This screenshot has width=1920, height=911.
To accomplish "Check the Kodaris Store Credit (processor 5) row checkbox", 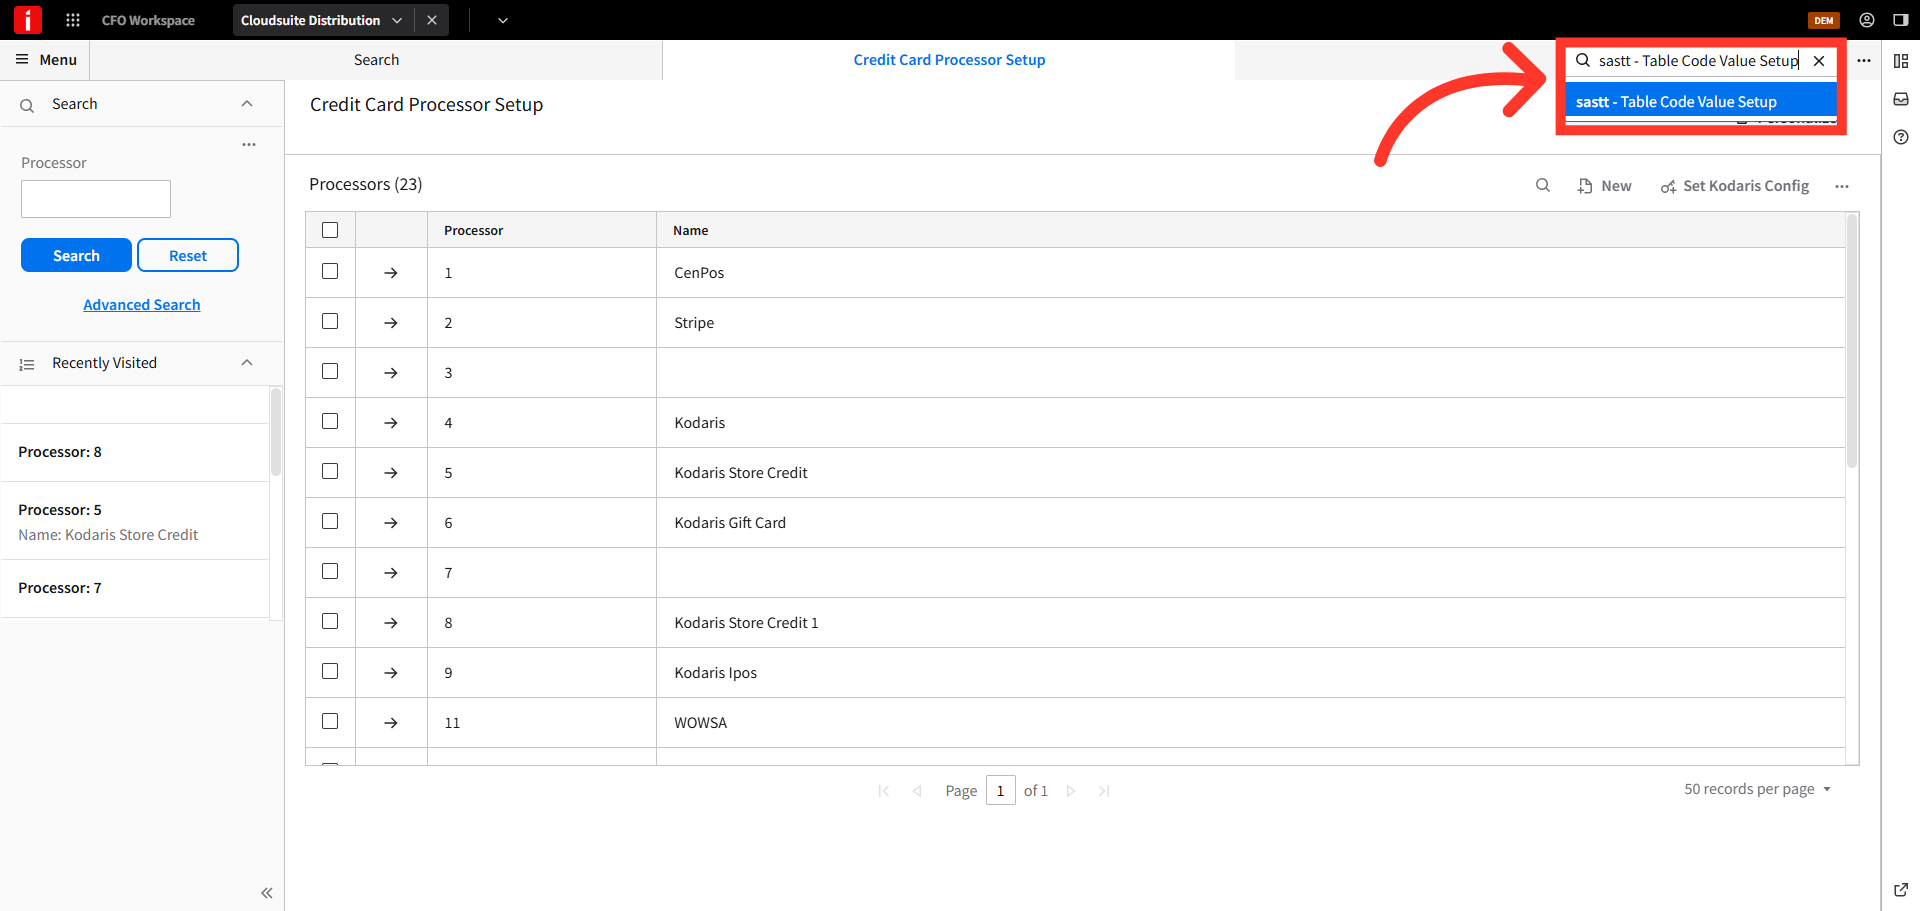I will (330, 471).
